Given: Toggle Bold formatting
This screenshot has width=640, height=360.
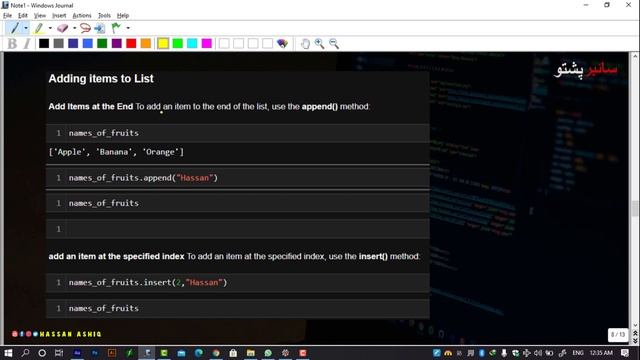Looking at the screenshot, I should [12, 43].
